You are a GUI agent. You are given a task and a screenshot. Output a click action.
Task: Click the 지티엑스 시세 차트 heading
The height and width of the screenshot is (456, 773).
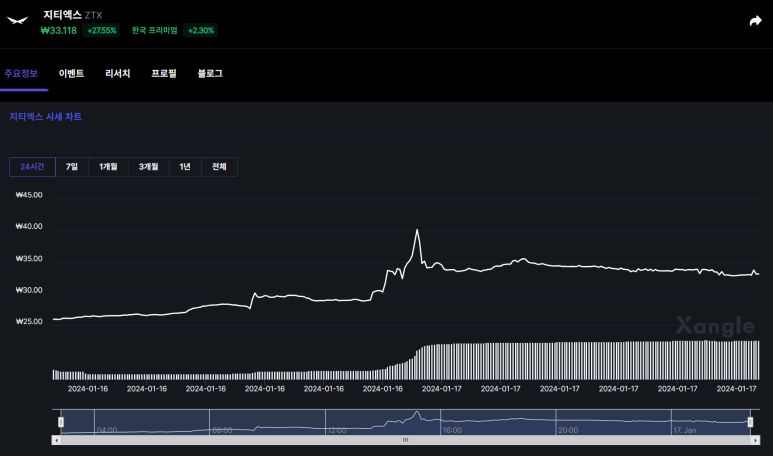coord(45,117)
